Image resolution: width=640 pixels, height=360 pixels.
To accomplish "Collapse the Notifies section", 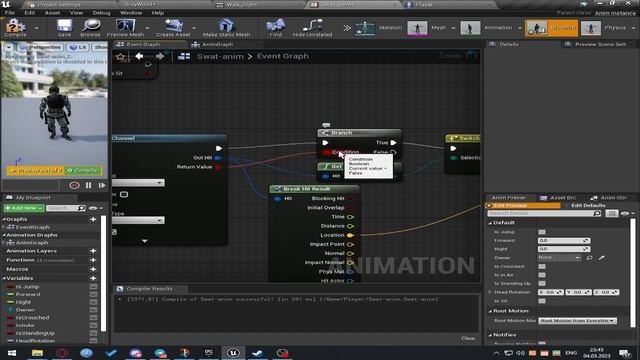I will (490, 335).
